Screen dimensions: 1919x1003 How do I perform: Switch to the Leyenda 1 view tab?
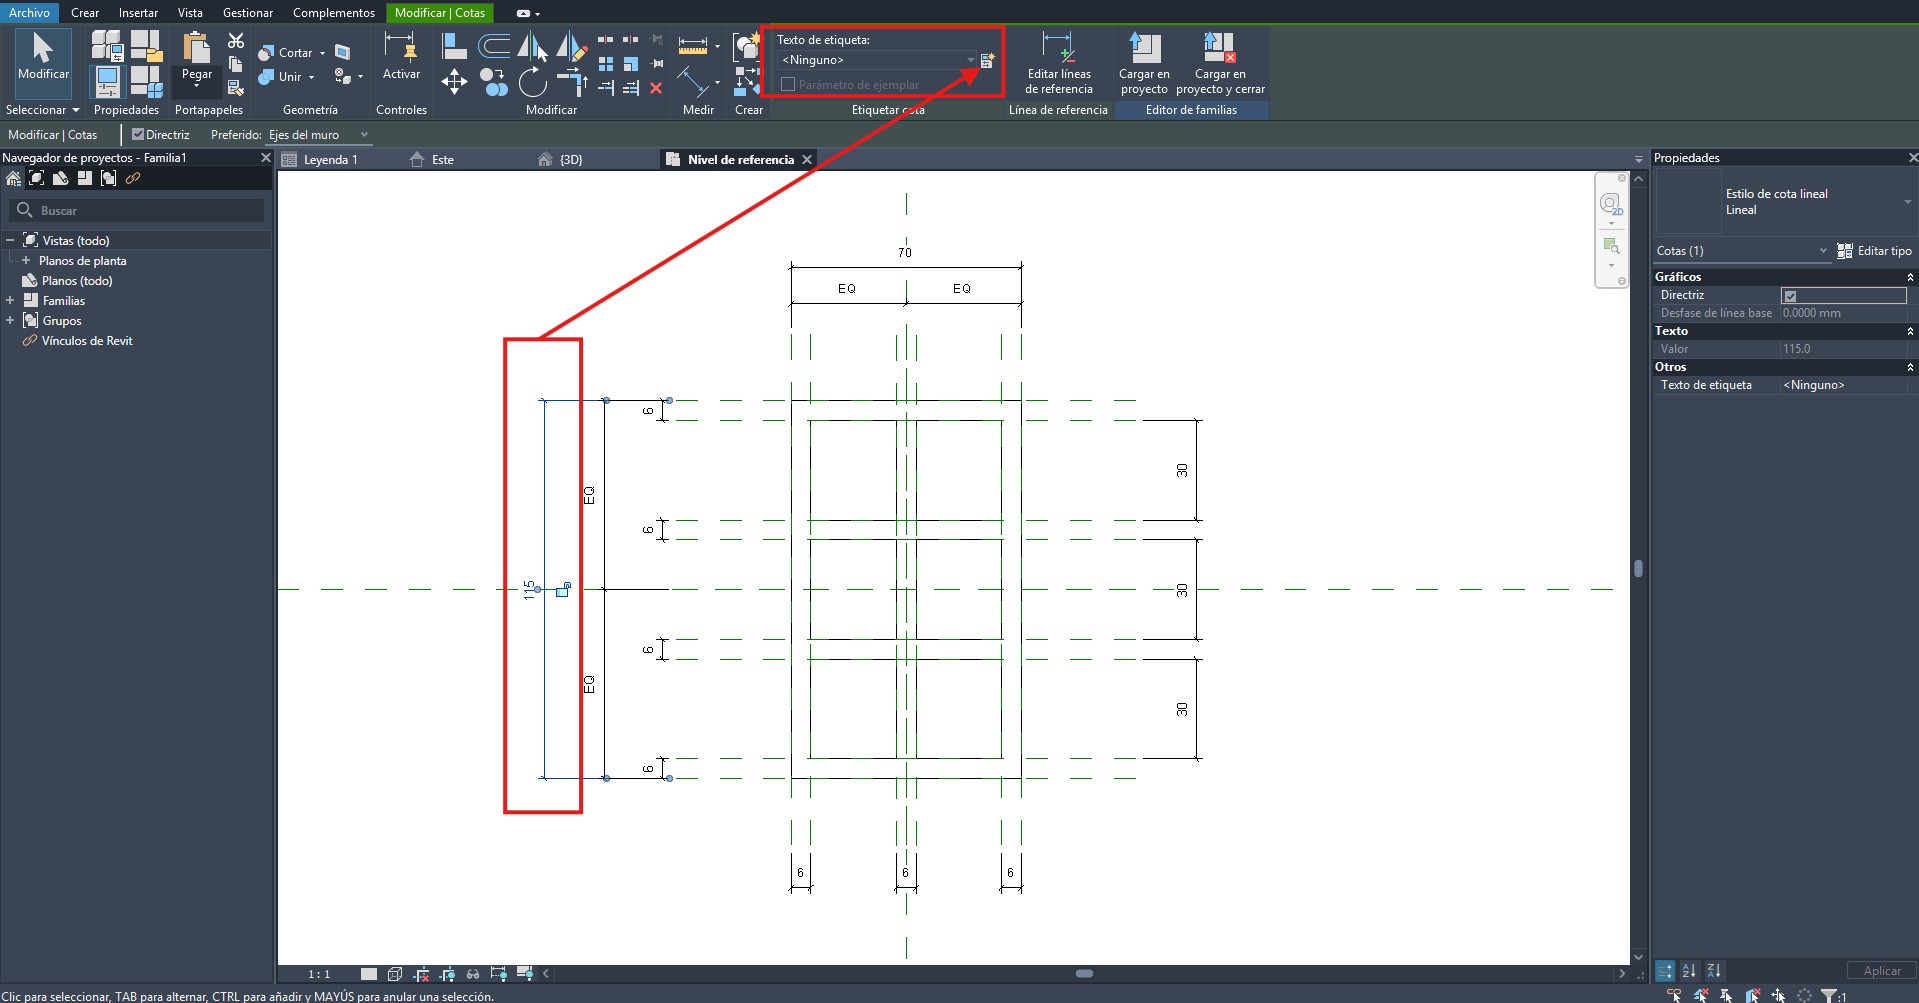pos(330,160)
